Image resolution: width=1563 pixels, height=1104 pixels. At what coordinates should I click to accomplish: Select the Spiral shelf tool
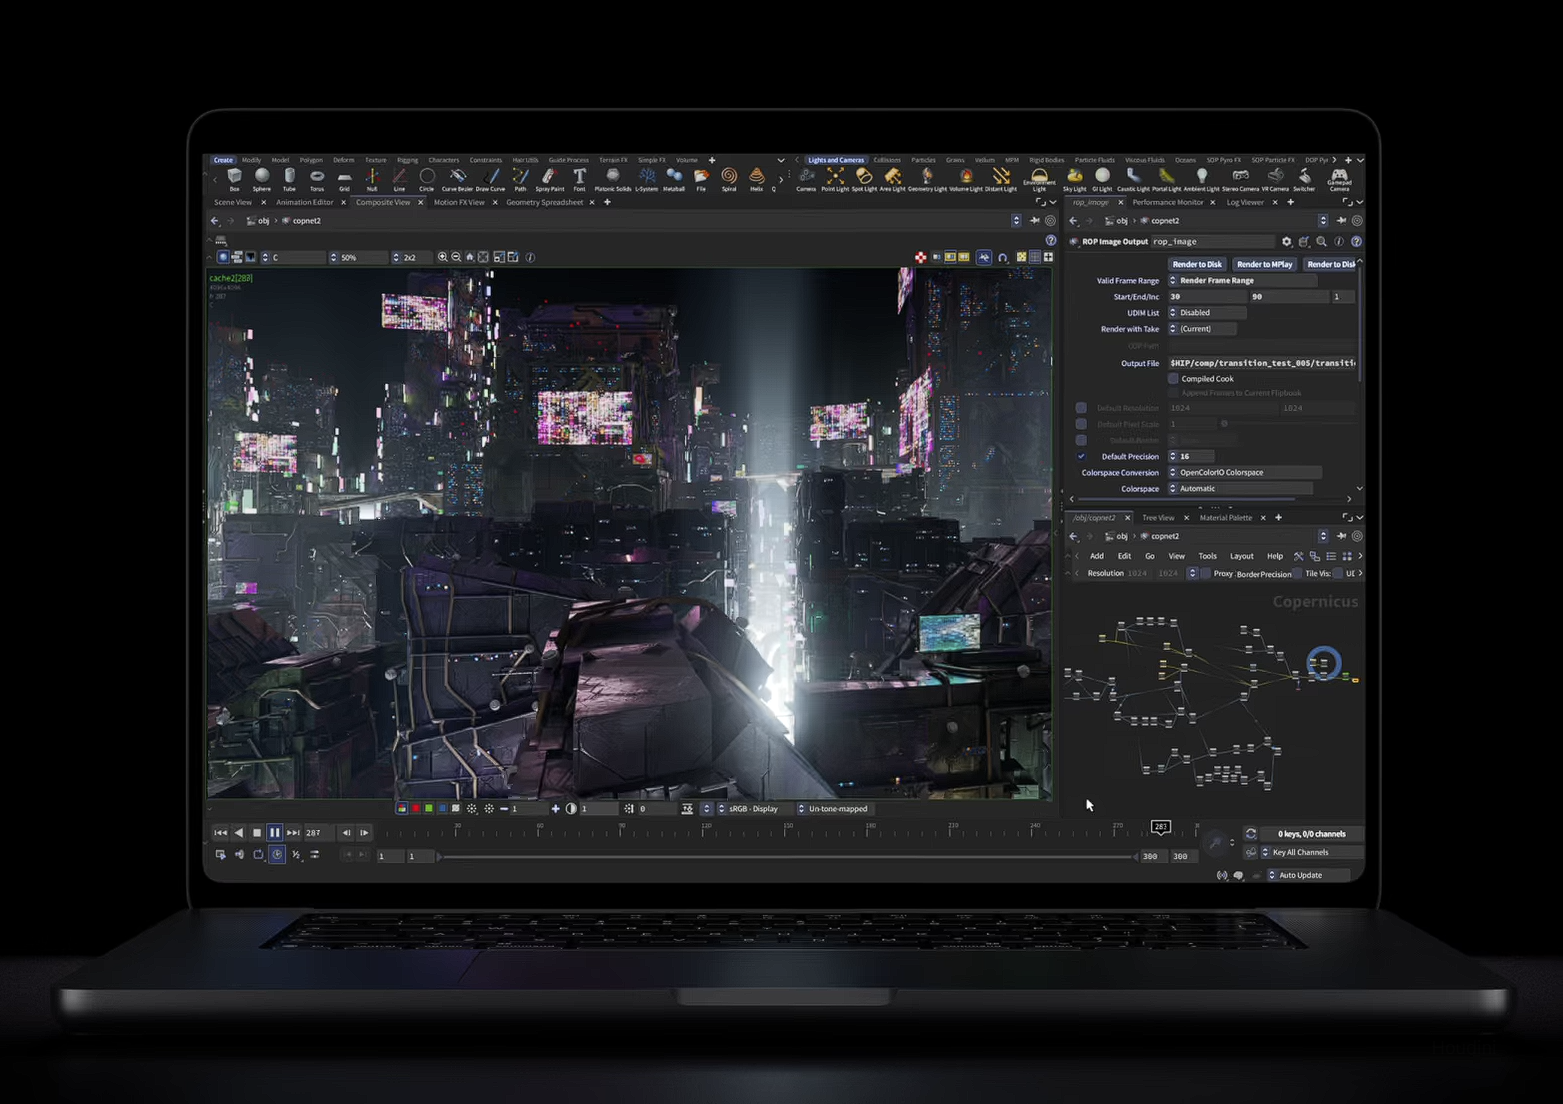point(729,179)
